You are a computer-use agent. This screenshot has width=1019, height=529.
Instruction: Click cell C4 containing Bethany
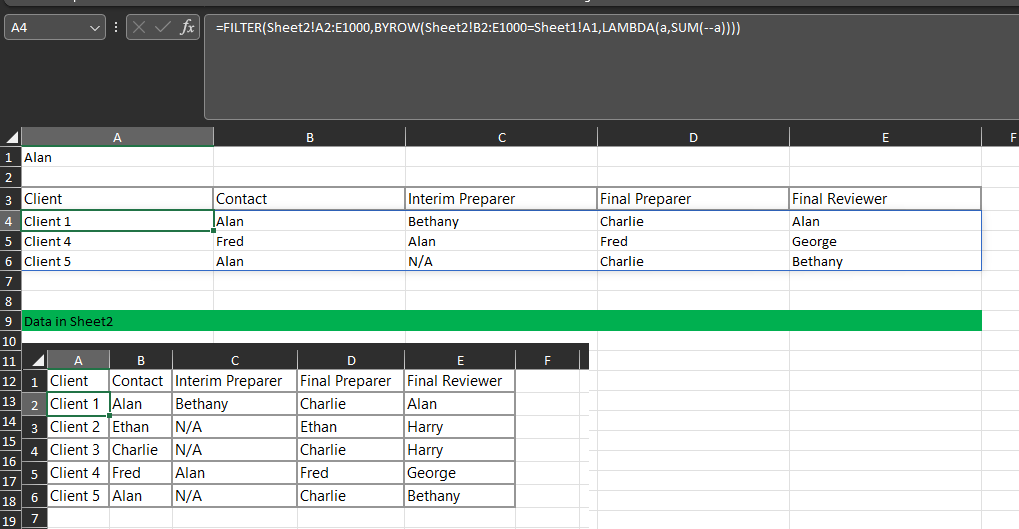pyautogui.click(x=501, y=221)
